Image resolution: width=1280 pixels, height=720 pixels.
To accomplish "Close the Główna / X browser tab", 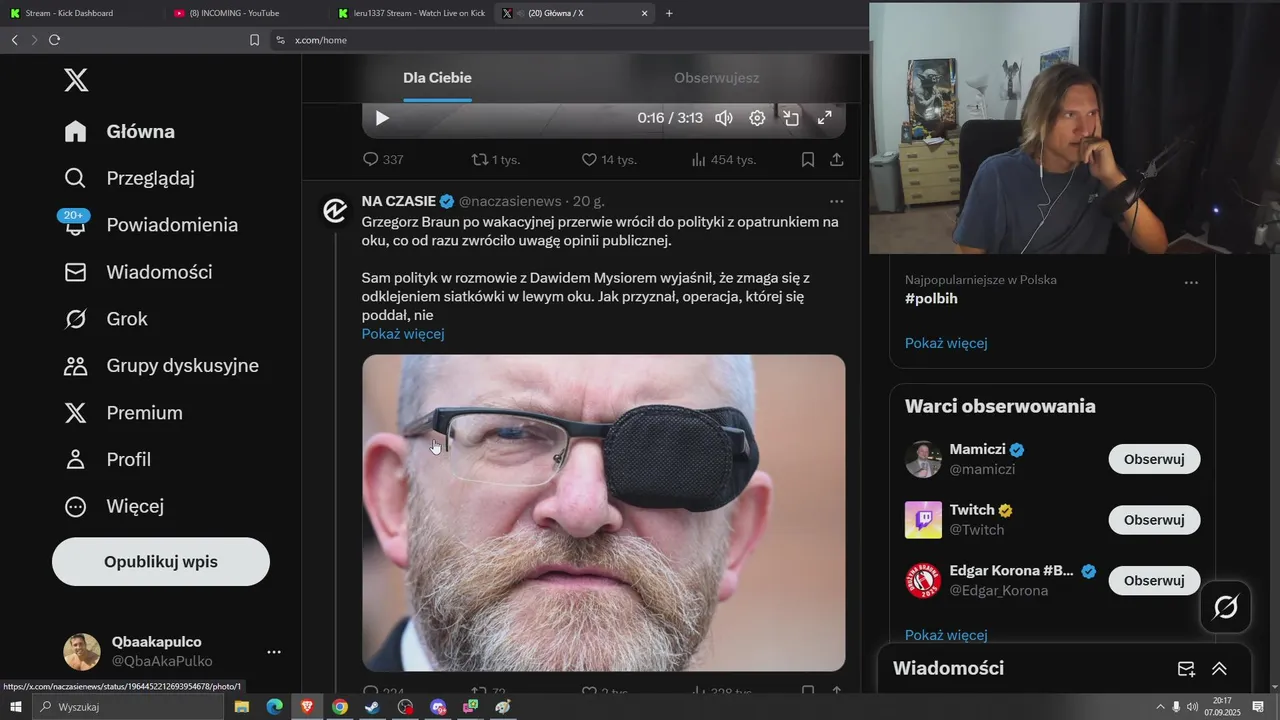I will (x=644, y=13).
